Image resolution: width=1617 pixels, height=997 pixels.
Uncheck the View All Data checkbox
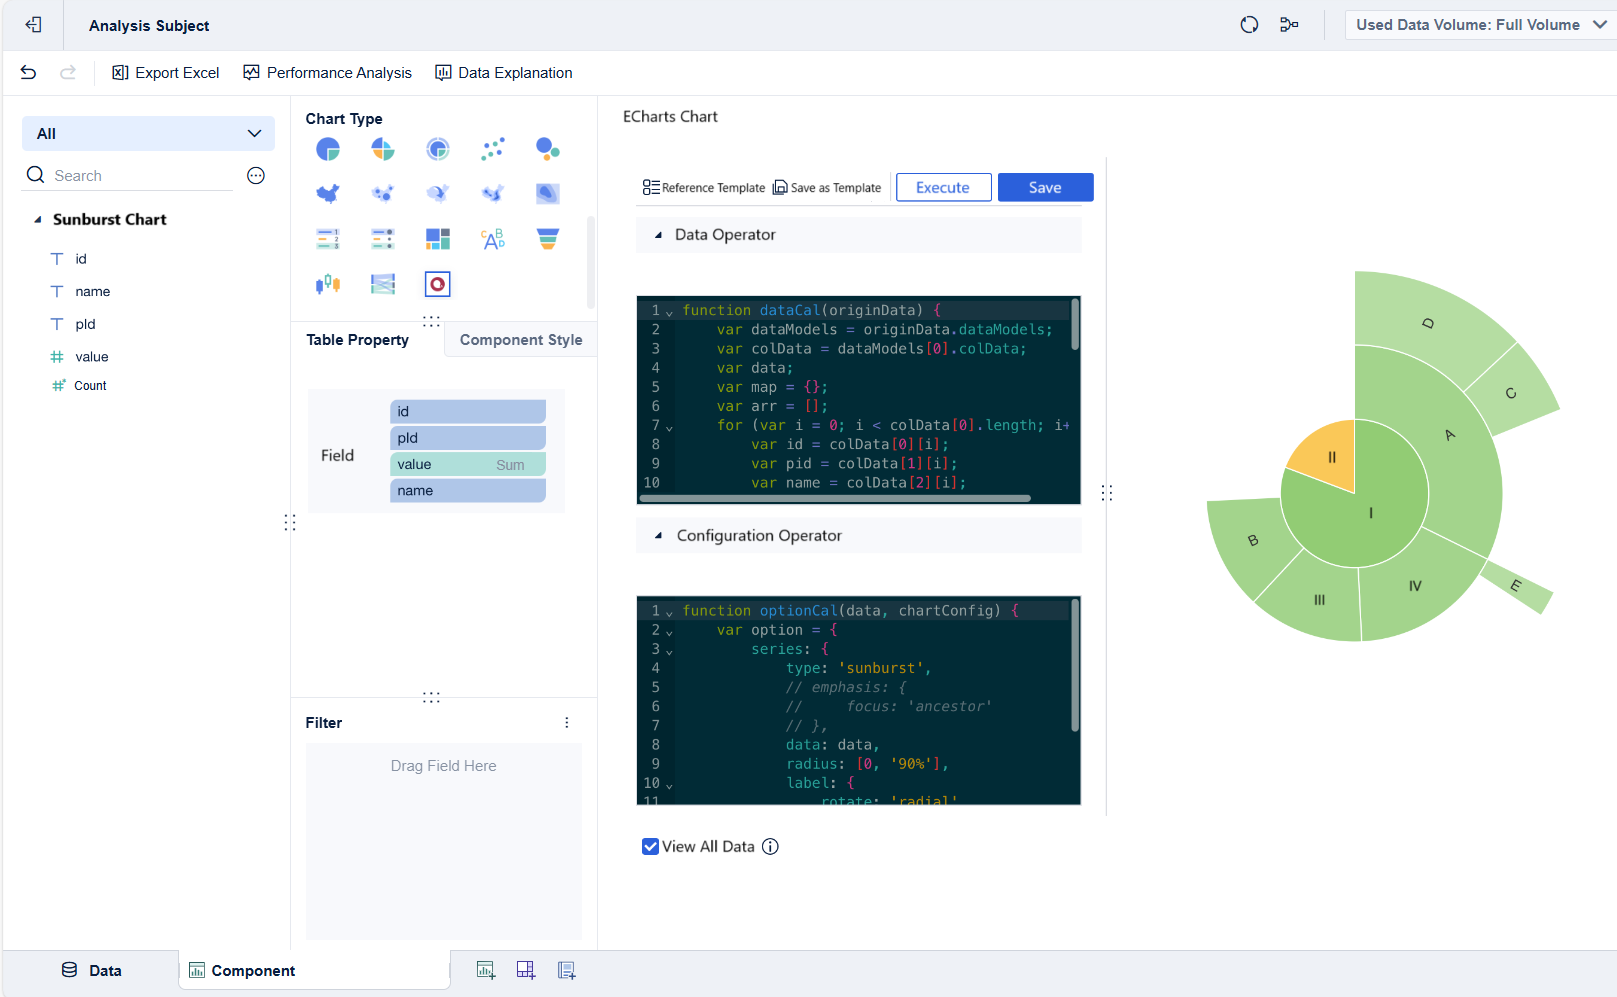tap(650, 847)
